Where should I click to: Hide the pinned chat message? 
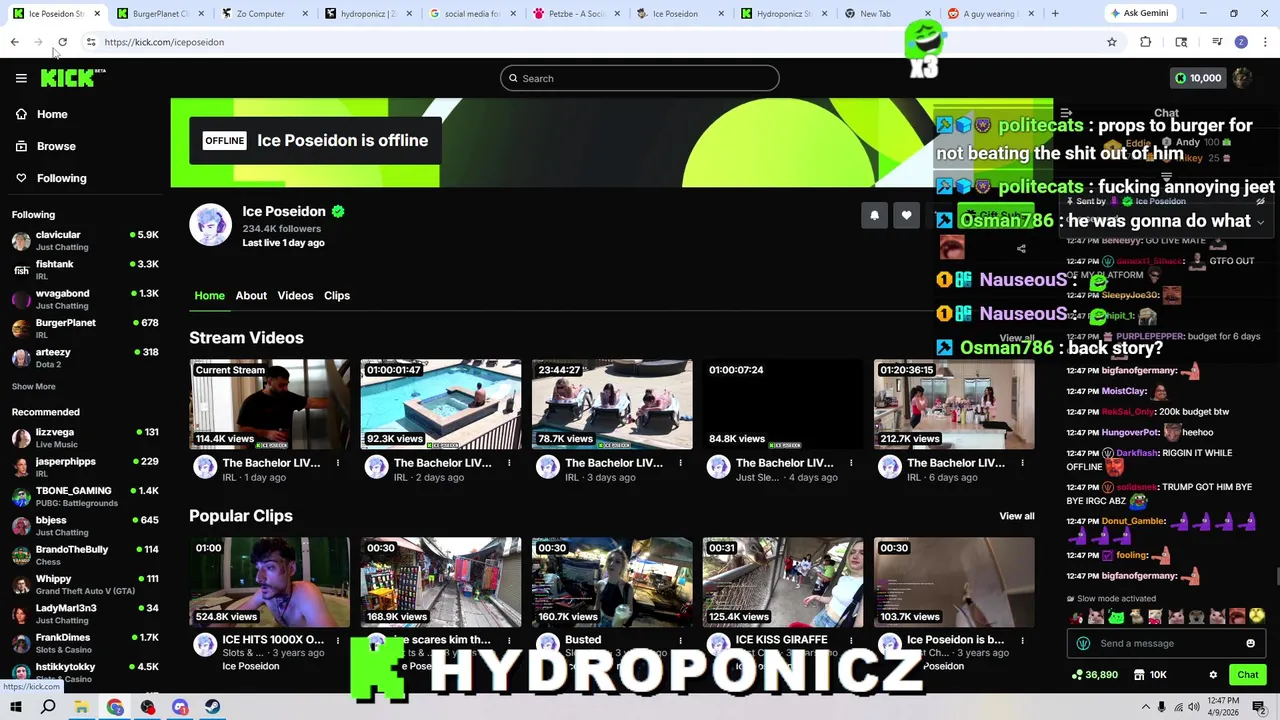pos(1260,201)
